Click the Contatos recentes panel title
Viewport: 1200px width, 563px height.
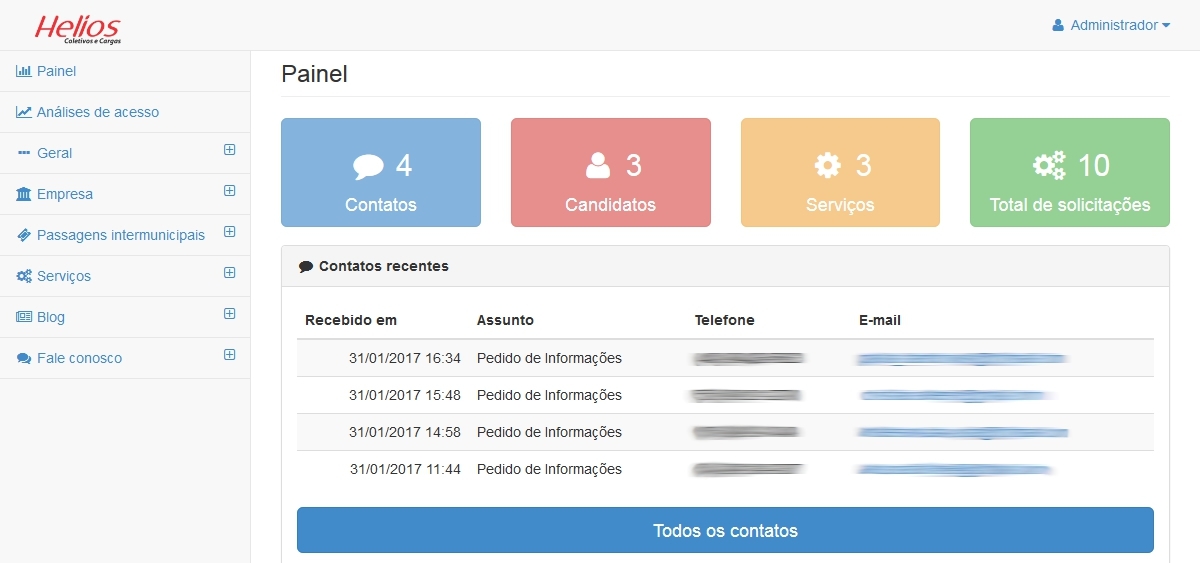tap(384, 267)
